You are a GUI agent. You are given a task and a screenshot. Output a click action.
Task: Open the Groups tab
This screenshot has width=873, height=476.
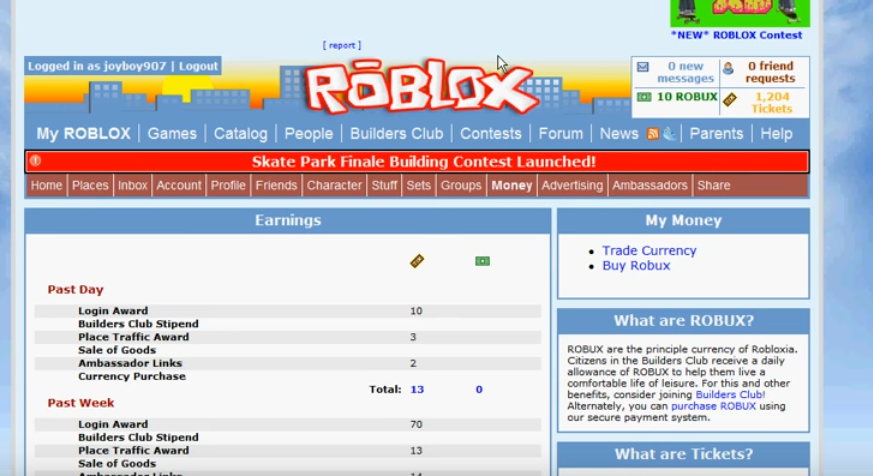461,185
